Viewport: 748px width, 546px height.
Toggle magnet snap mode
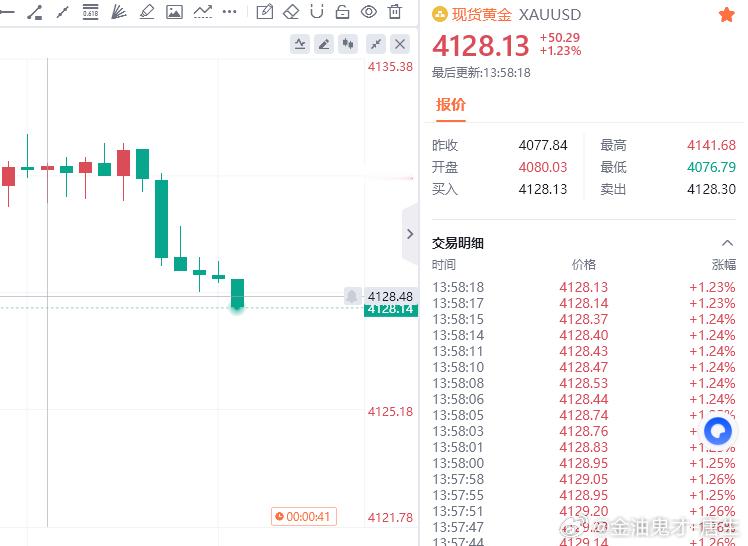[x=317, y=11]
